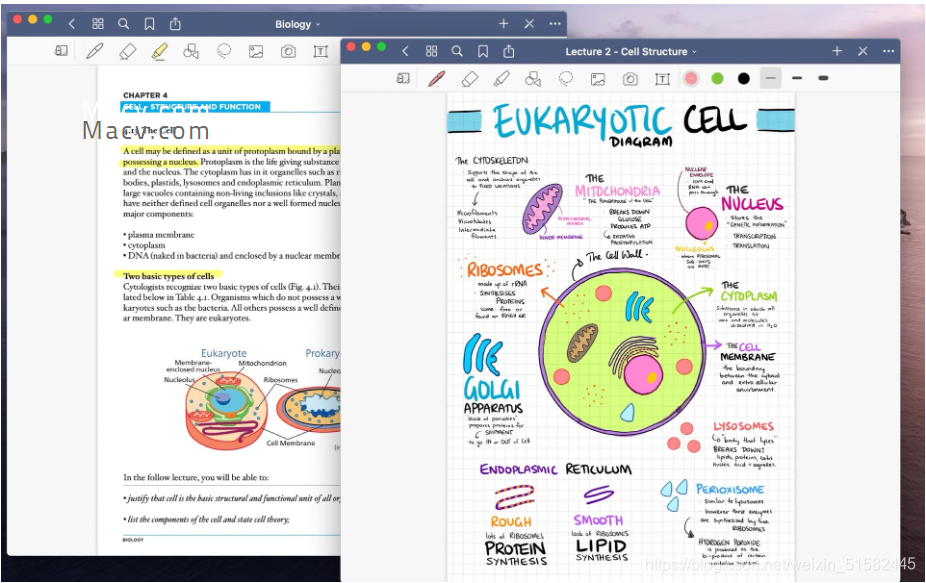Select the thickest stroke width

(823, 78)
